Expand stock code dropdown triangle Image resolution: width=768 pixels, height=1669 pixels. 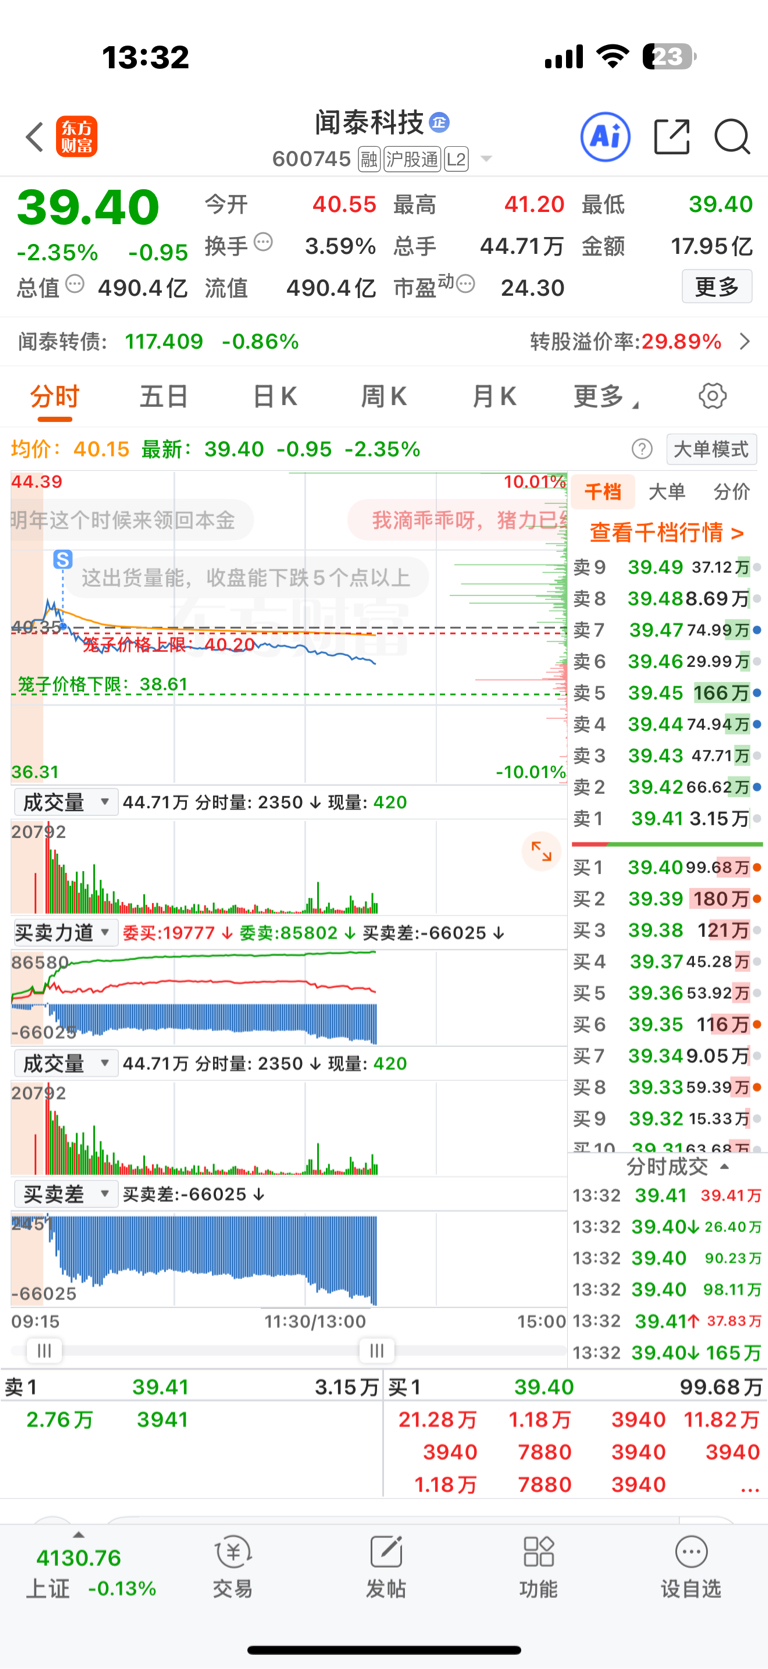(486, 159)
